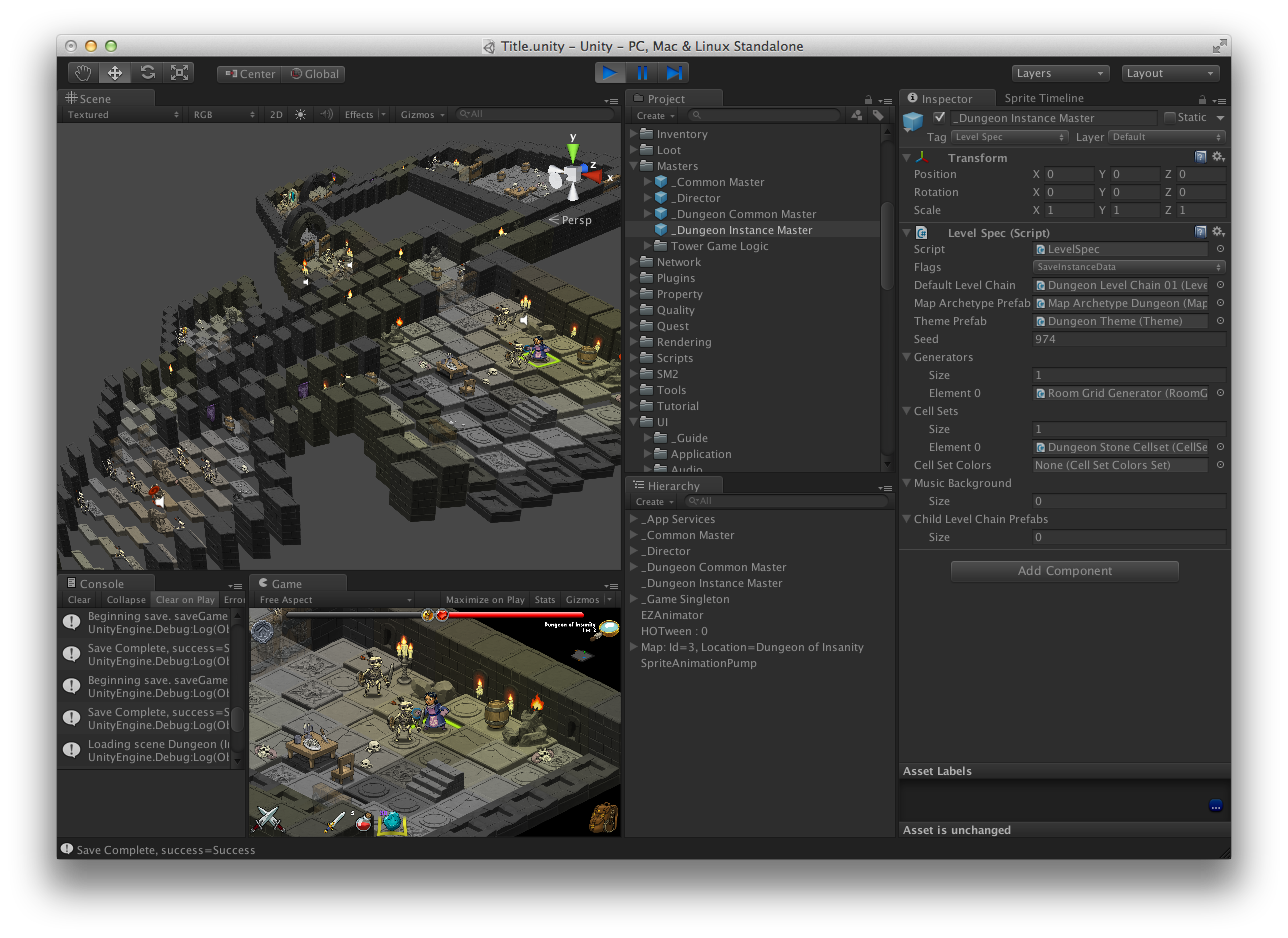Open the Layout dropdown

coord(1170,73)
